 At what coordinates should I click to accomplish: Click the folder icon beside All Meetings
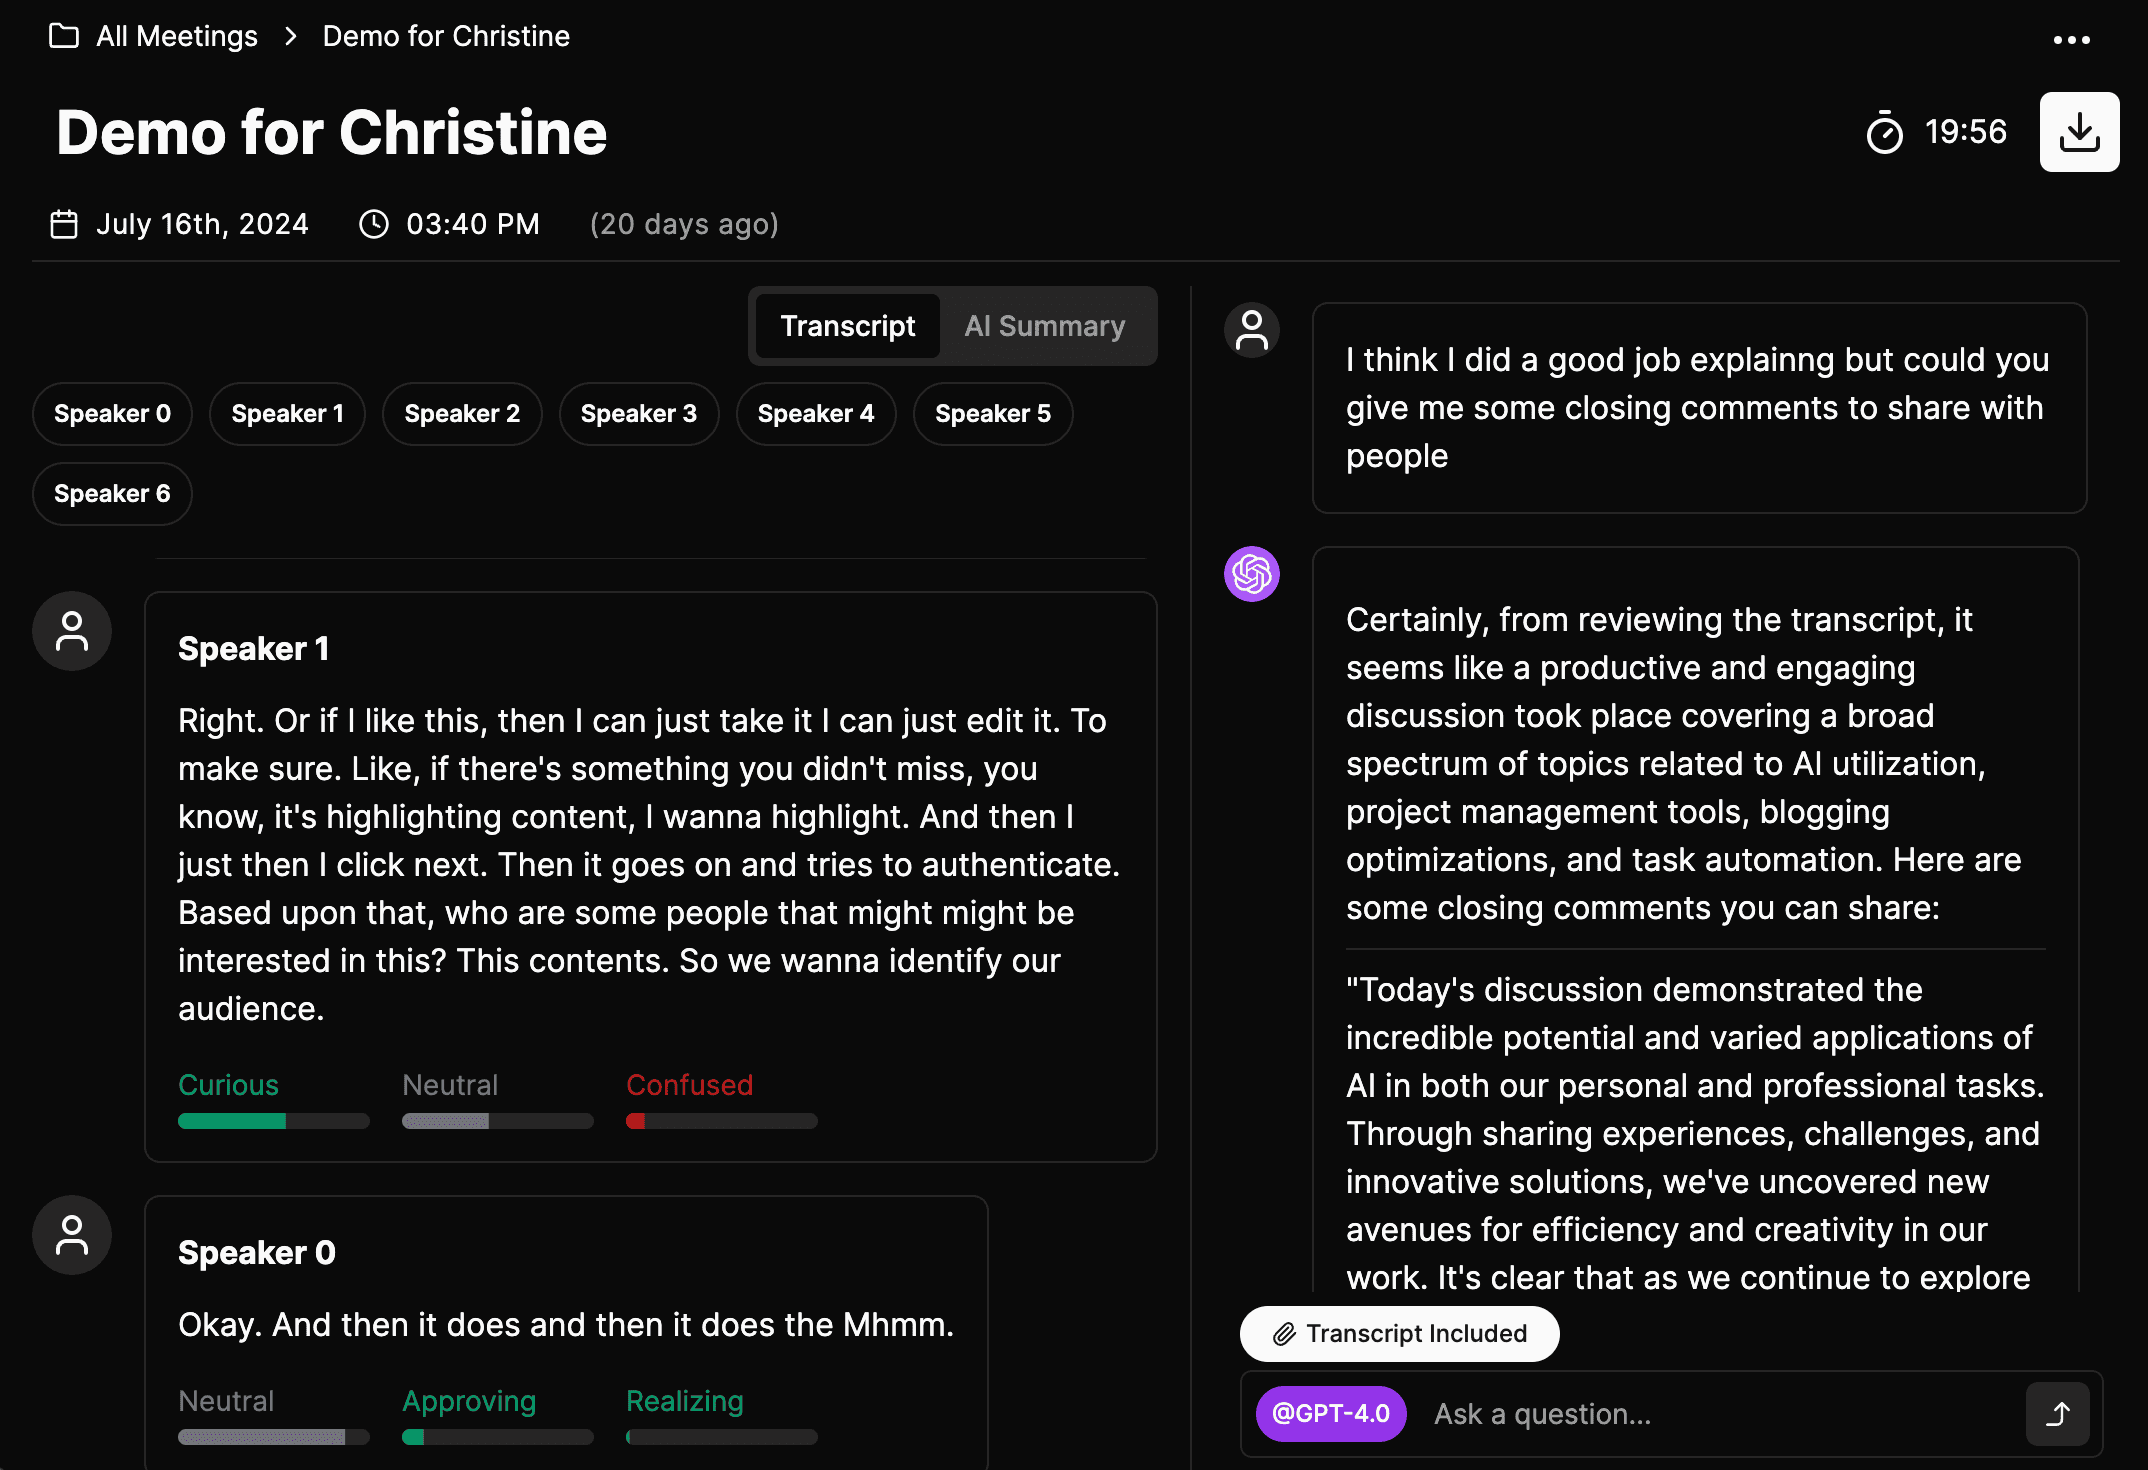pos(64,36)
